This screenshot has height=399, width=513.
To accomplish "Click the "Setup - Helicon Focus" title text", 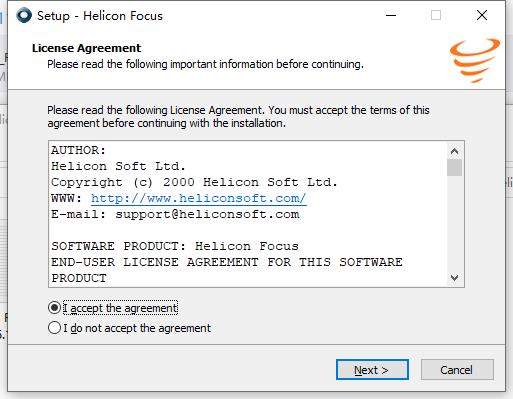I will click(100, 16).
